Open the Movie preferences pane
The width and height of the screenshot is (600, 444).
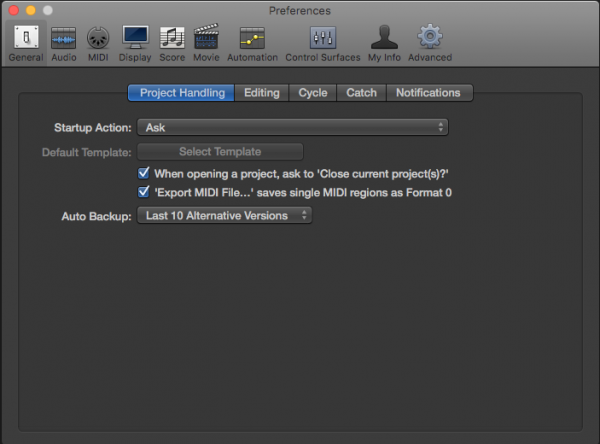point(206,43)
